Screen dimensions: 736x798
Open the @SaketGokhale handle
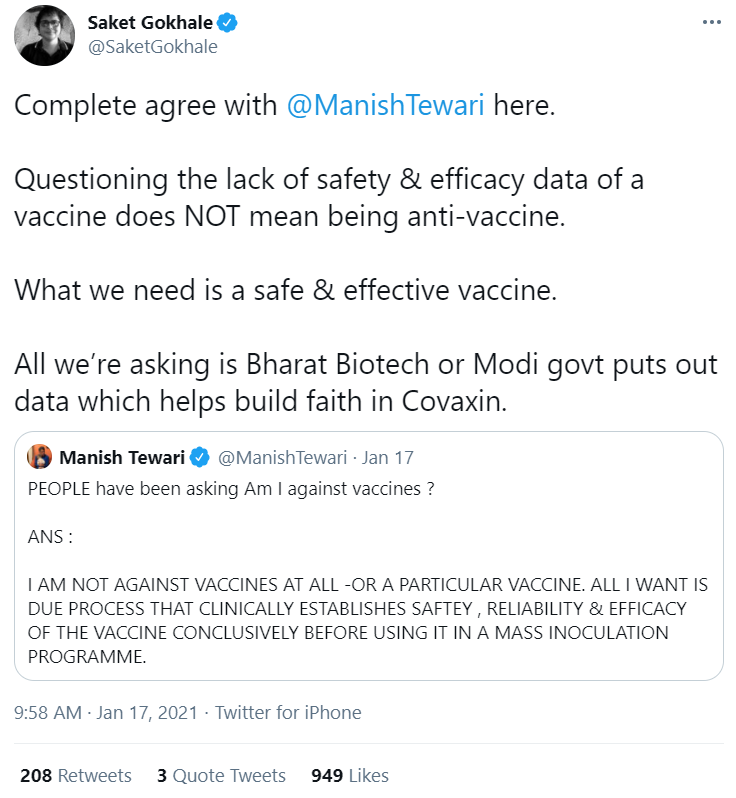(153, 47)
